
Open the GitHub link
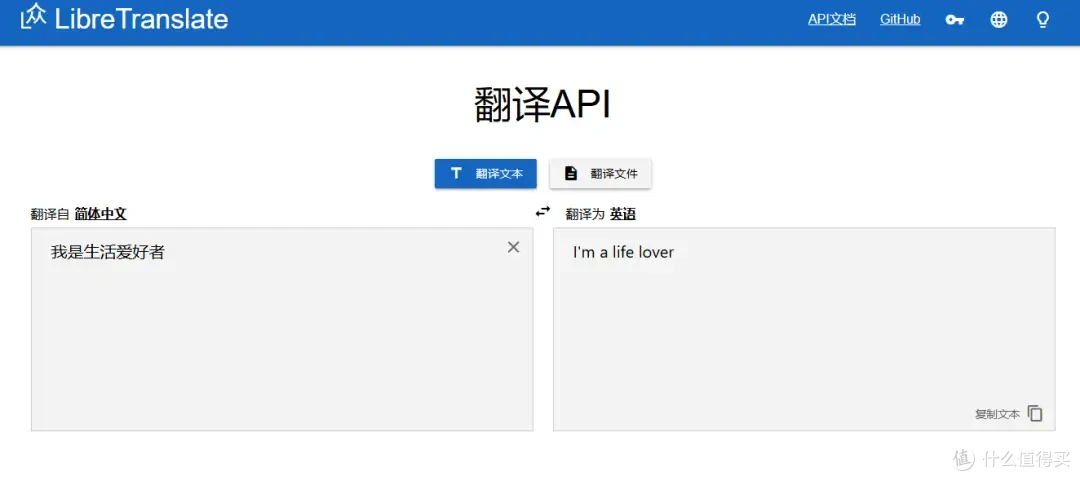click(x=900, y=19)
